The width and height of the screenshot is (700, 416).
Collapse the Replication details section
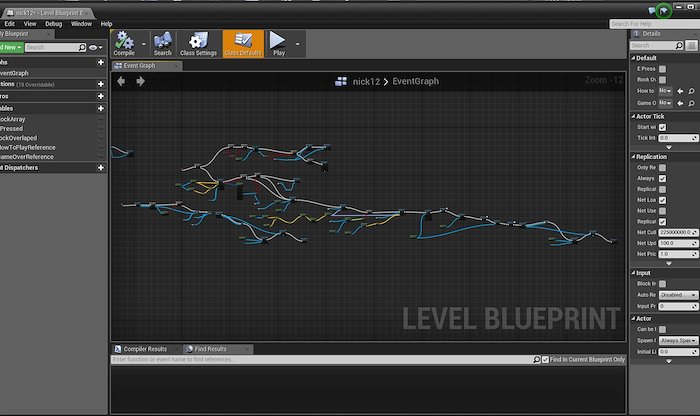point(633,157)
